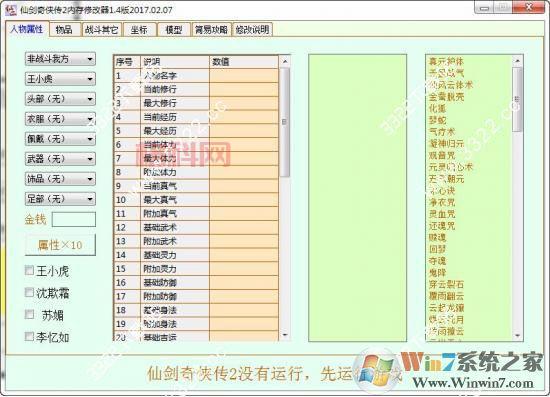The image size is (550, 397).
Task: Select 金蝉脱壳 in skill list
Action: click(x=446, y=97)
